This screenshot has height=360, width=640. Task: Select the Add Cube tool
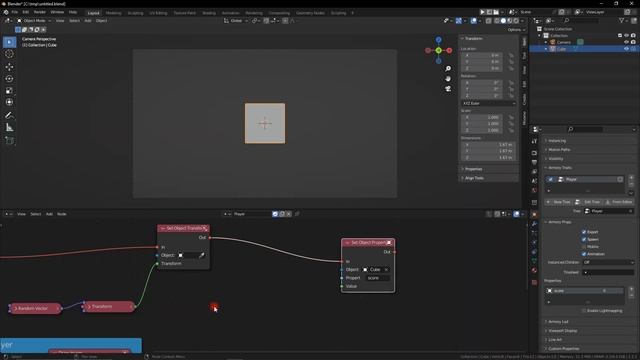(9, 141)
